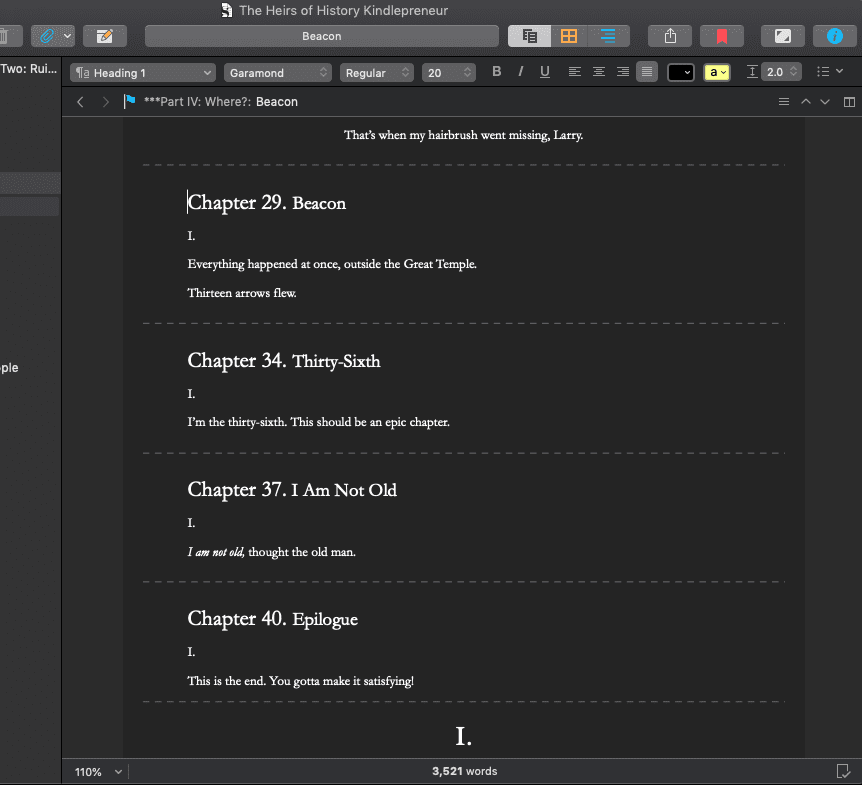Switch to corkboard view mode
This screenshot has width=862, height=785.
[x=568, y=36]
